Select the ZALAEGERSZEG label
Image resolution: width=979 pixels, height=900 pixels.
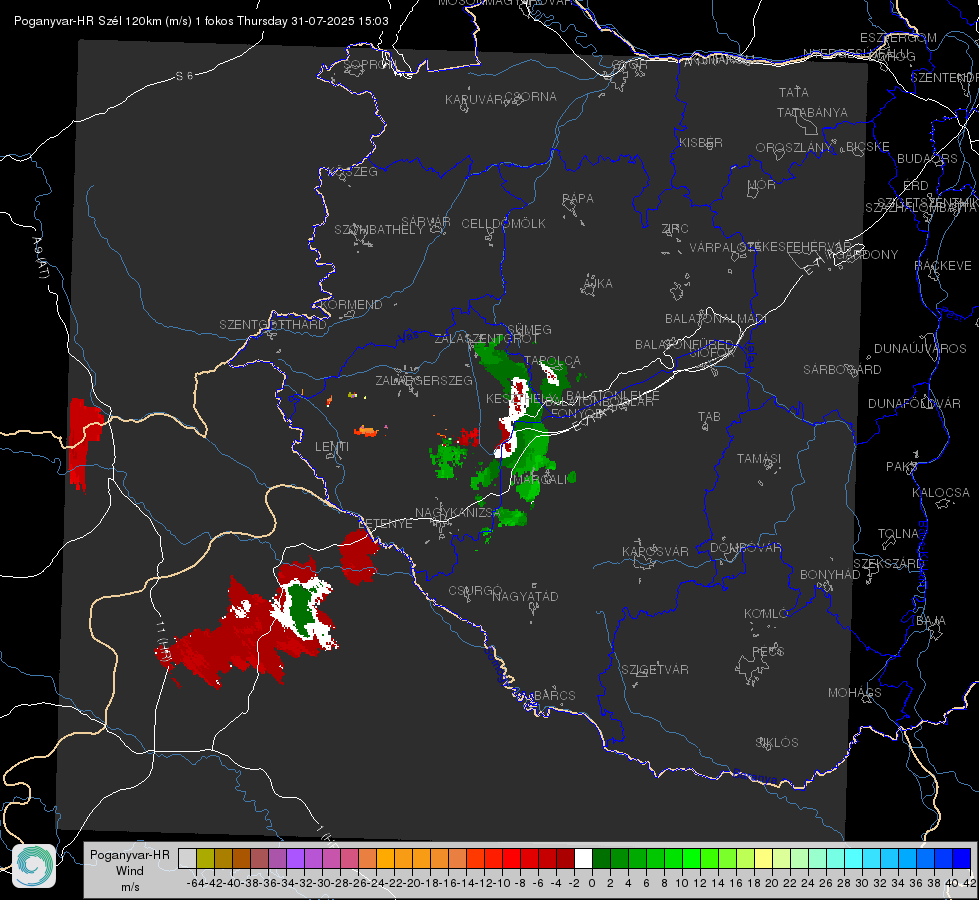424,380
